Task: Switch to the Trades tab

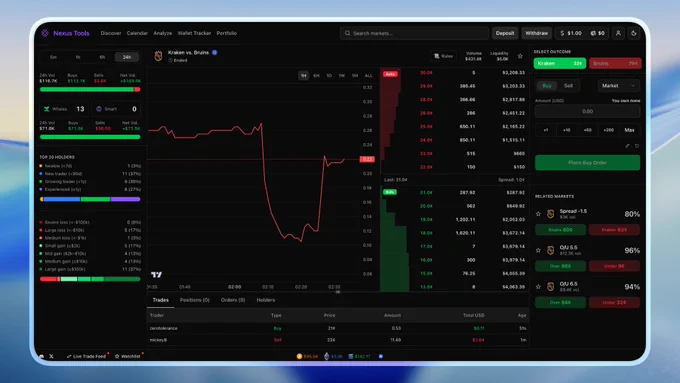Action: [160, 300]
